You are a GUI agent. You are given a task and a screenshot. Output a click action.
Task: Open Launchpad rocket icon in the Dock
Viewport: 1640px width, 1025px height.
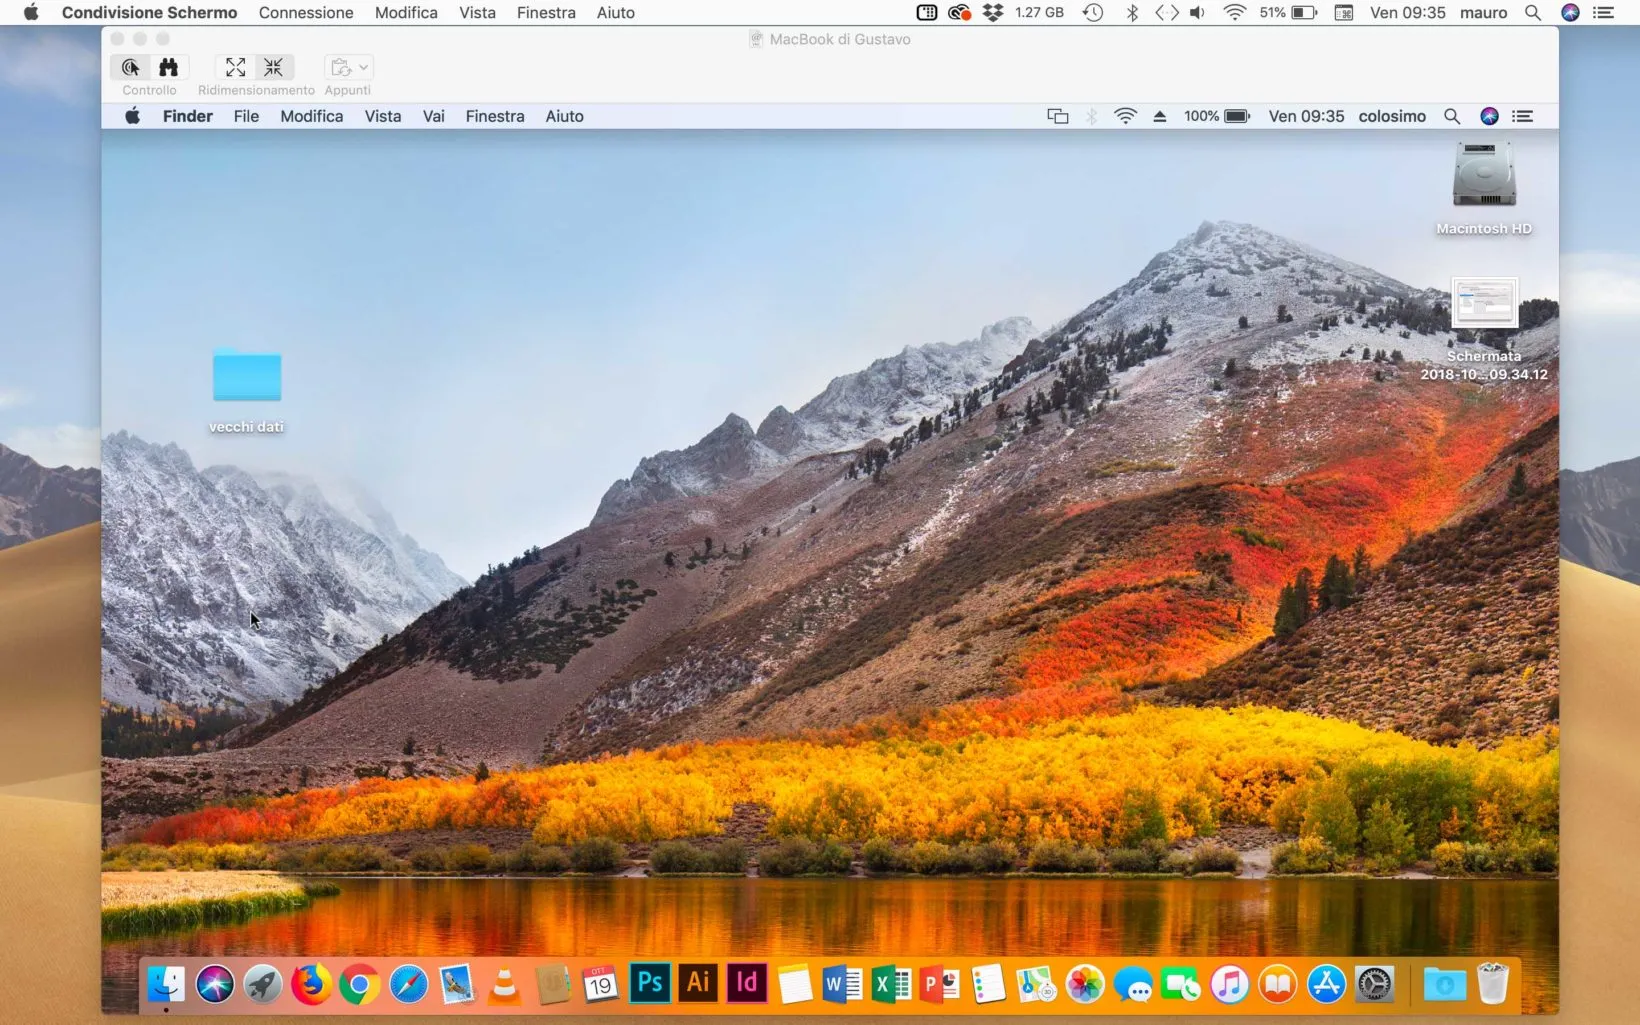tap(262, 984)
